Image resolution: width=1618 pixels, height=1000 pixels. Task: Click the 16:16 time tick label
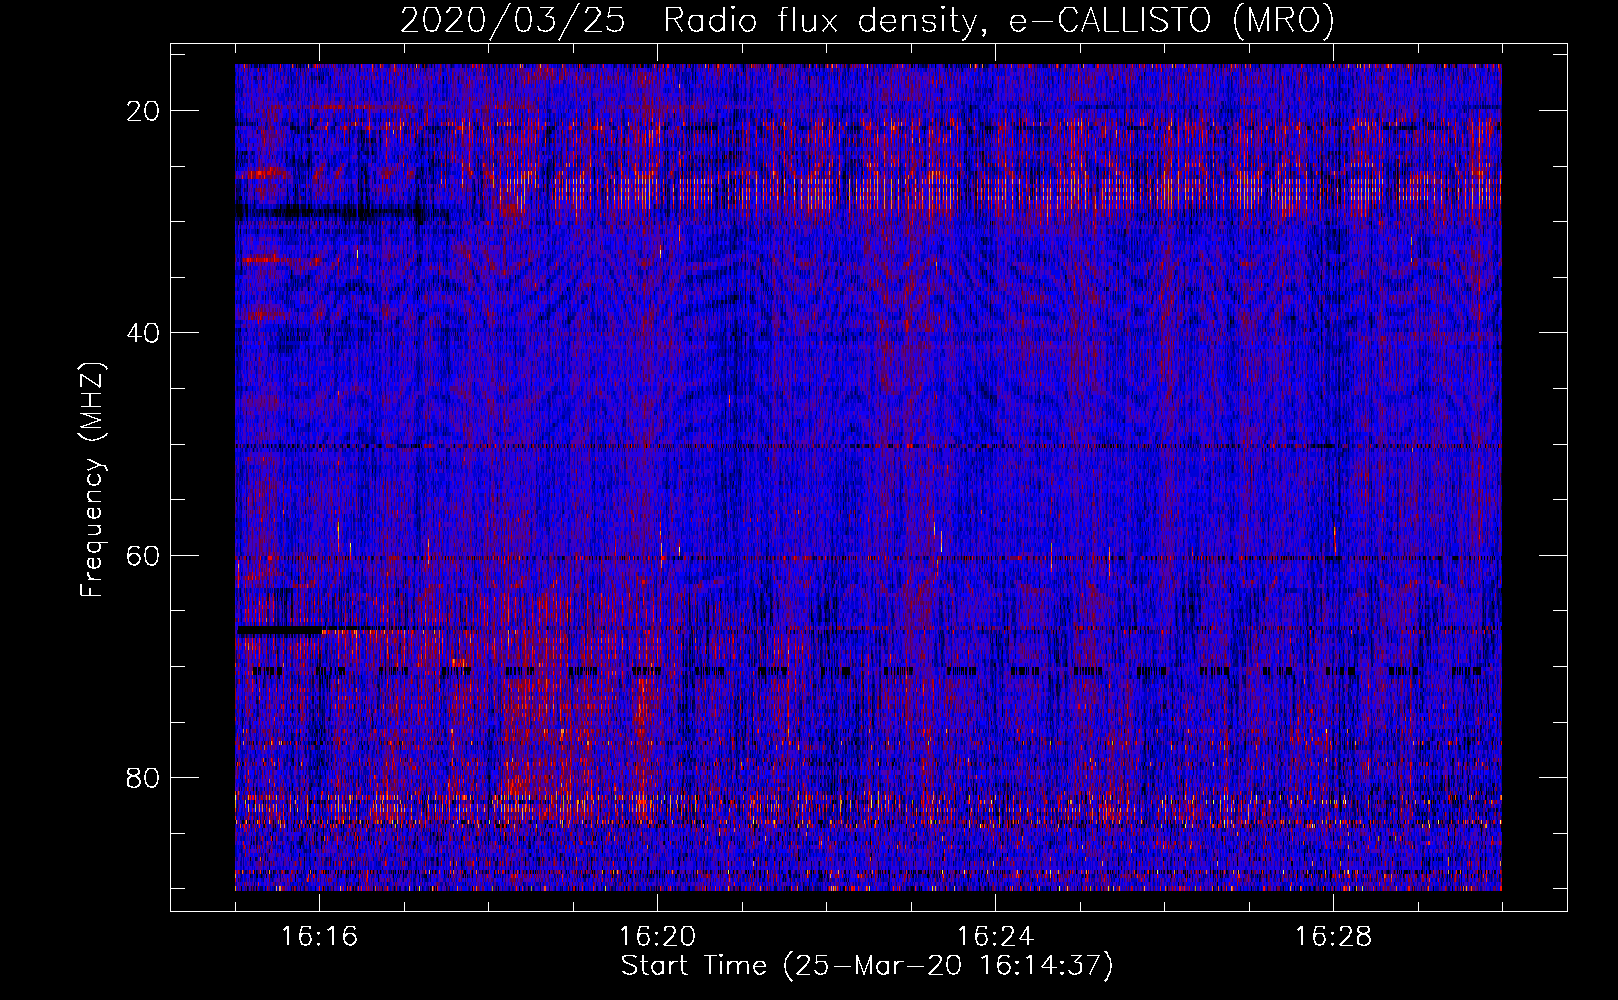(x=319, y=937)
